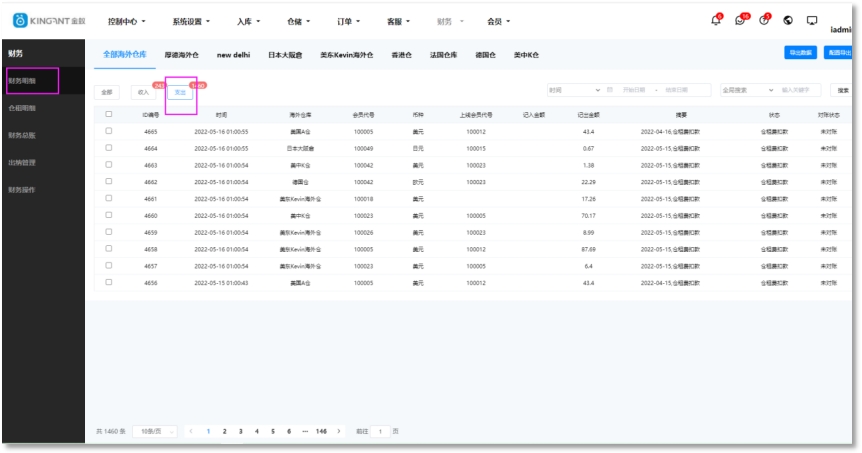Open the 全局搜索 scope dropdown
Viewport: 862px width, 453px height.
click(x=747, y=90)
